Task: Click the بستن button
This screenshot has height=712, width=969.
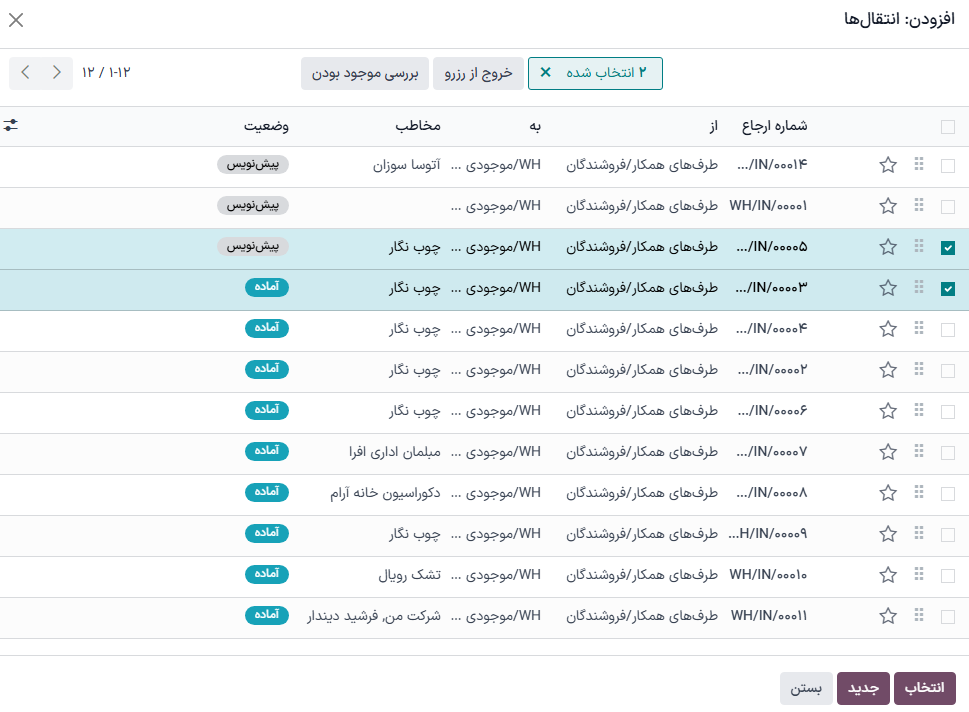Action: 806,688
